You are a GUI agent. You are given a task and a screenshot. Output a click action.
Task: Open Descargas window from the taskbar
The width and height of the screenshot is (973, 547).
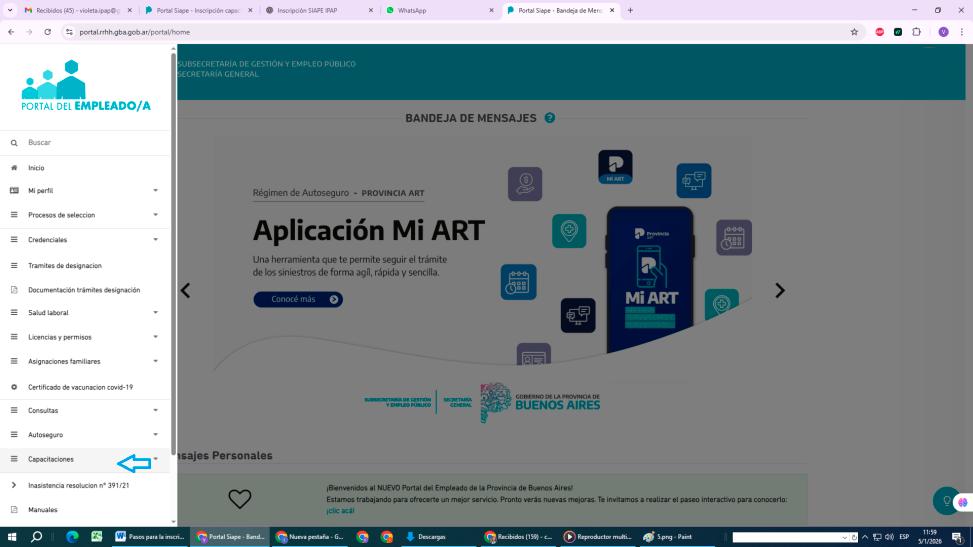click(x=430, y=537)
